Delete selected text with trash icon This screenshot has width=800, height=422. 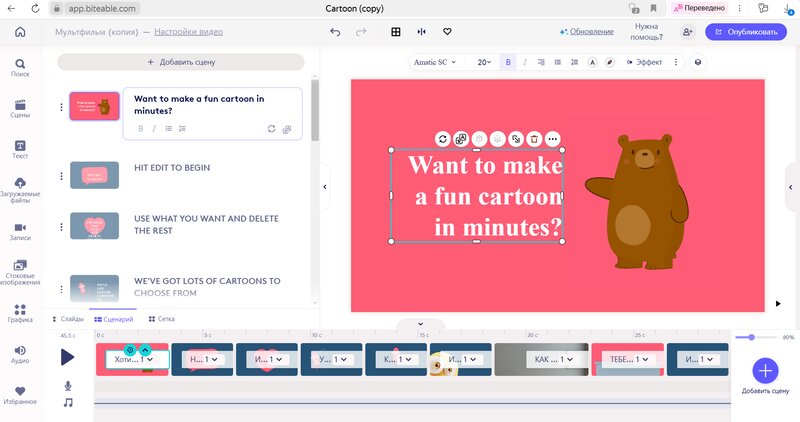534,139
